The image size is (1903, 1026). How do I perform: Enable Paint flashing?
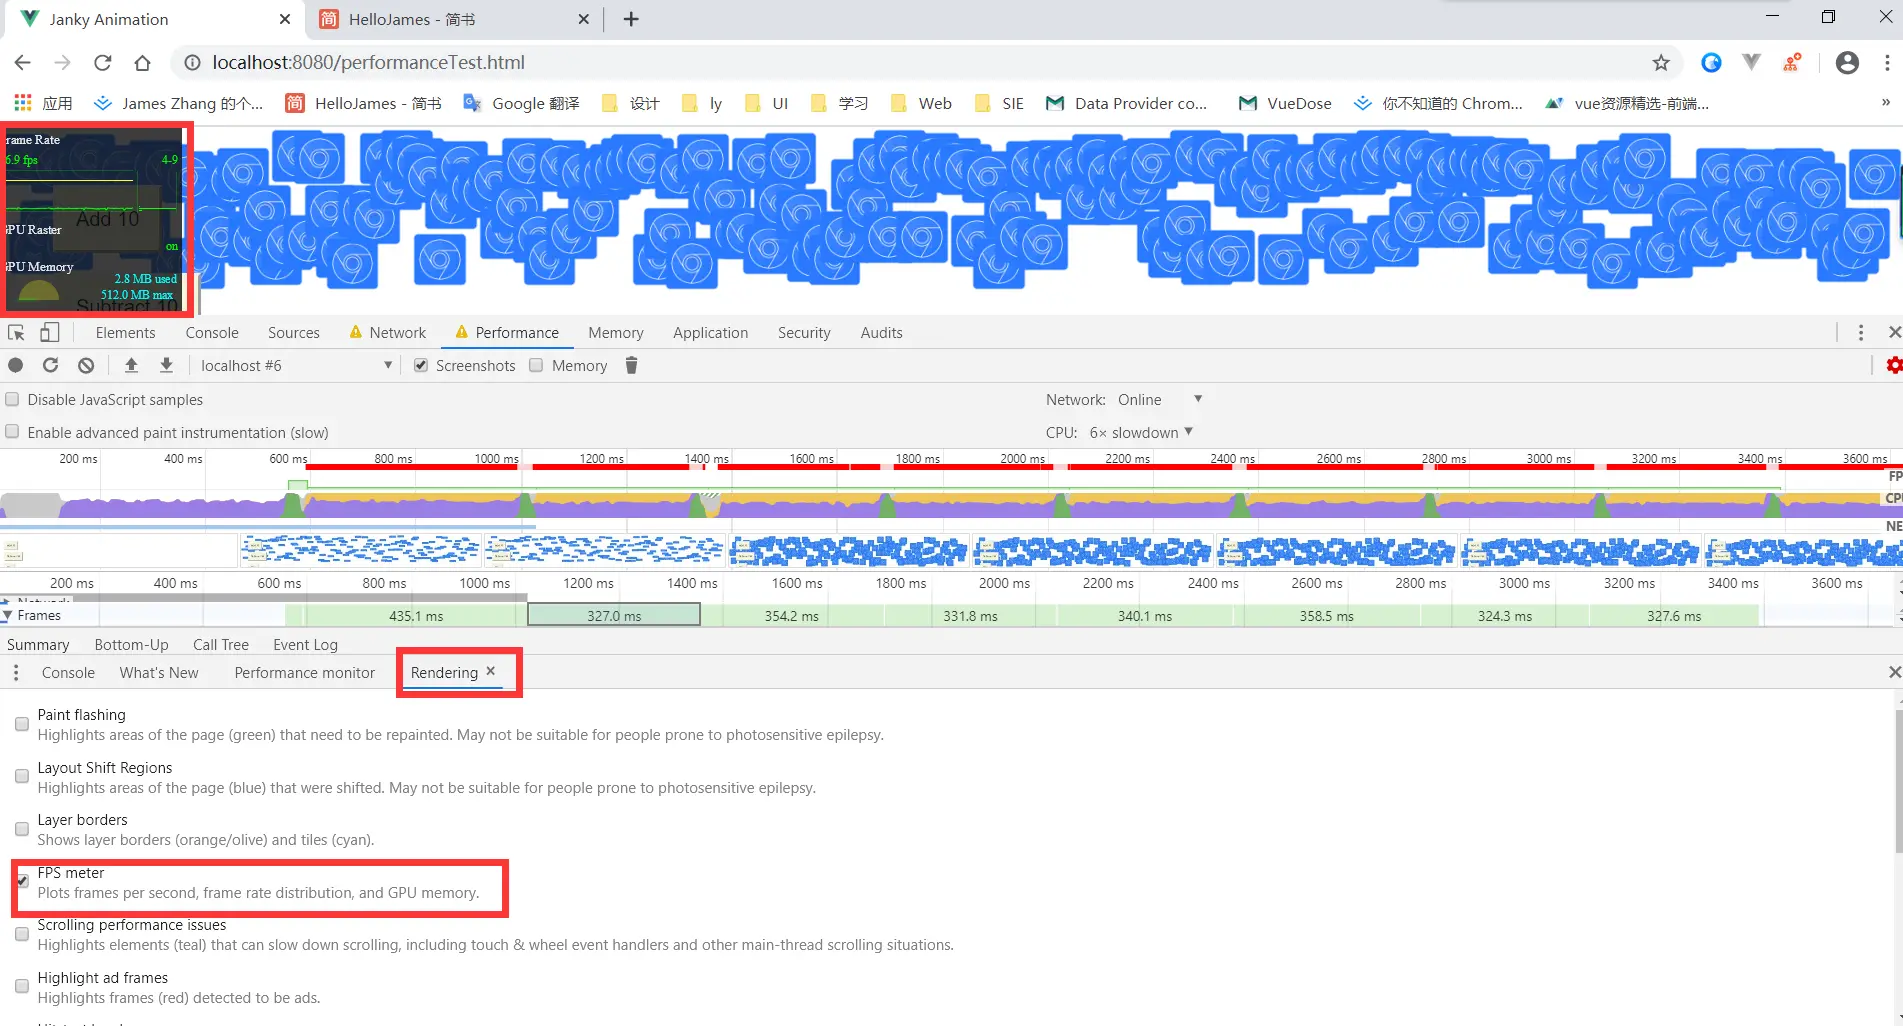[x=22, y=724]
